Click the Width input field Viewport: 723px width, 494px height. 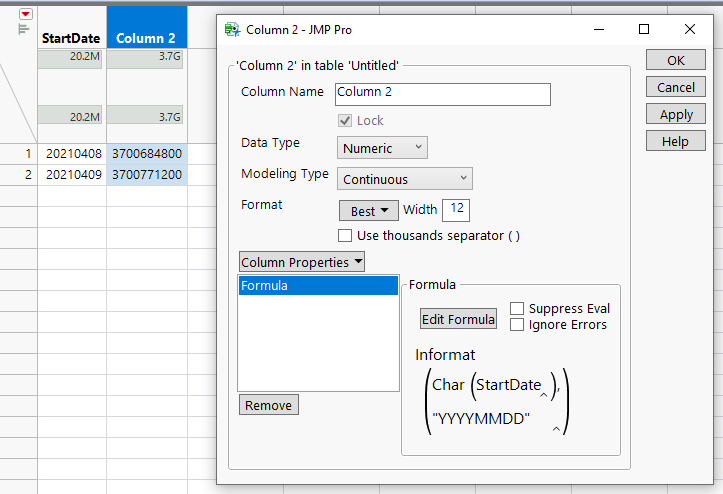(x=456, y=210)
